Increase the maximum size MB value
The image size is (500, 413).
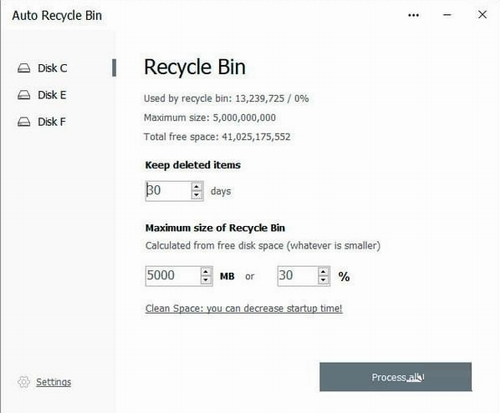tap(206, 272)
